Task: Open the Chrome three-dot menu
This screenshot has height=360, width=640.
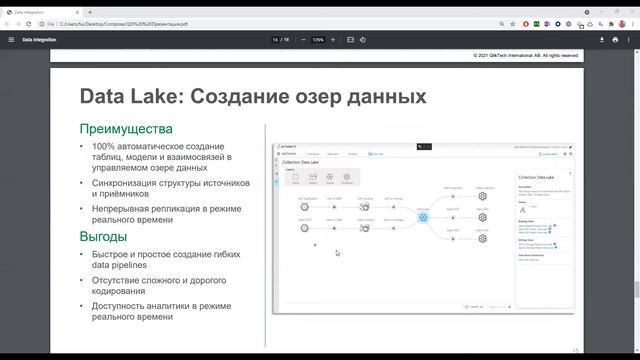Action: 633,24
